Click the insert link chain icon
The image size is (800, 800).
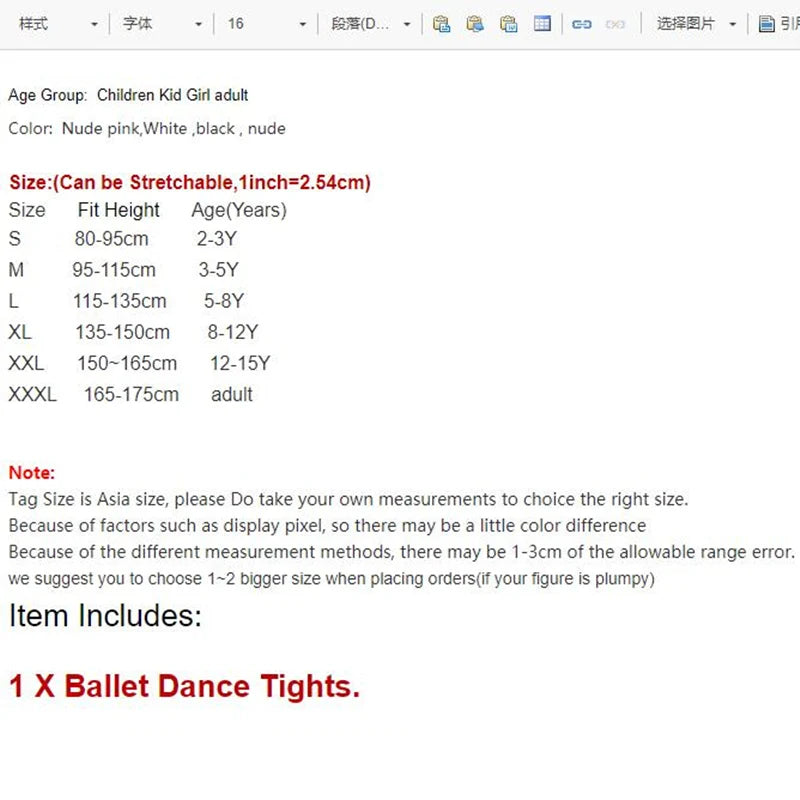point(582,24)
